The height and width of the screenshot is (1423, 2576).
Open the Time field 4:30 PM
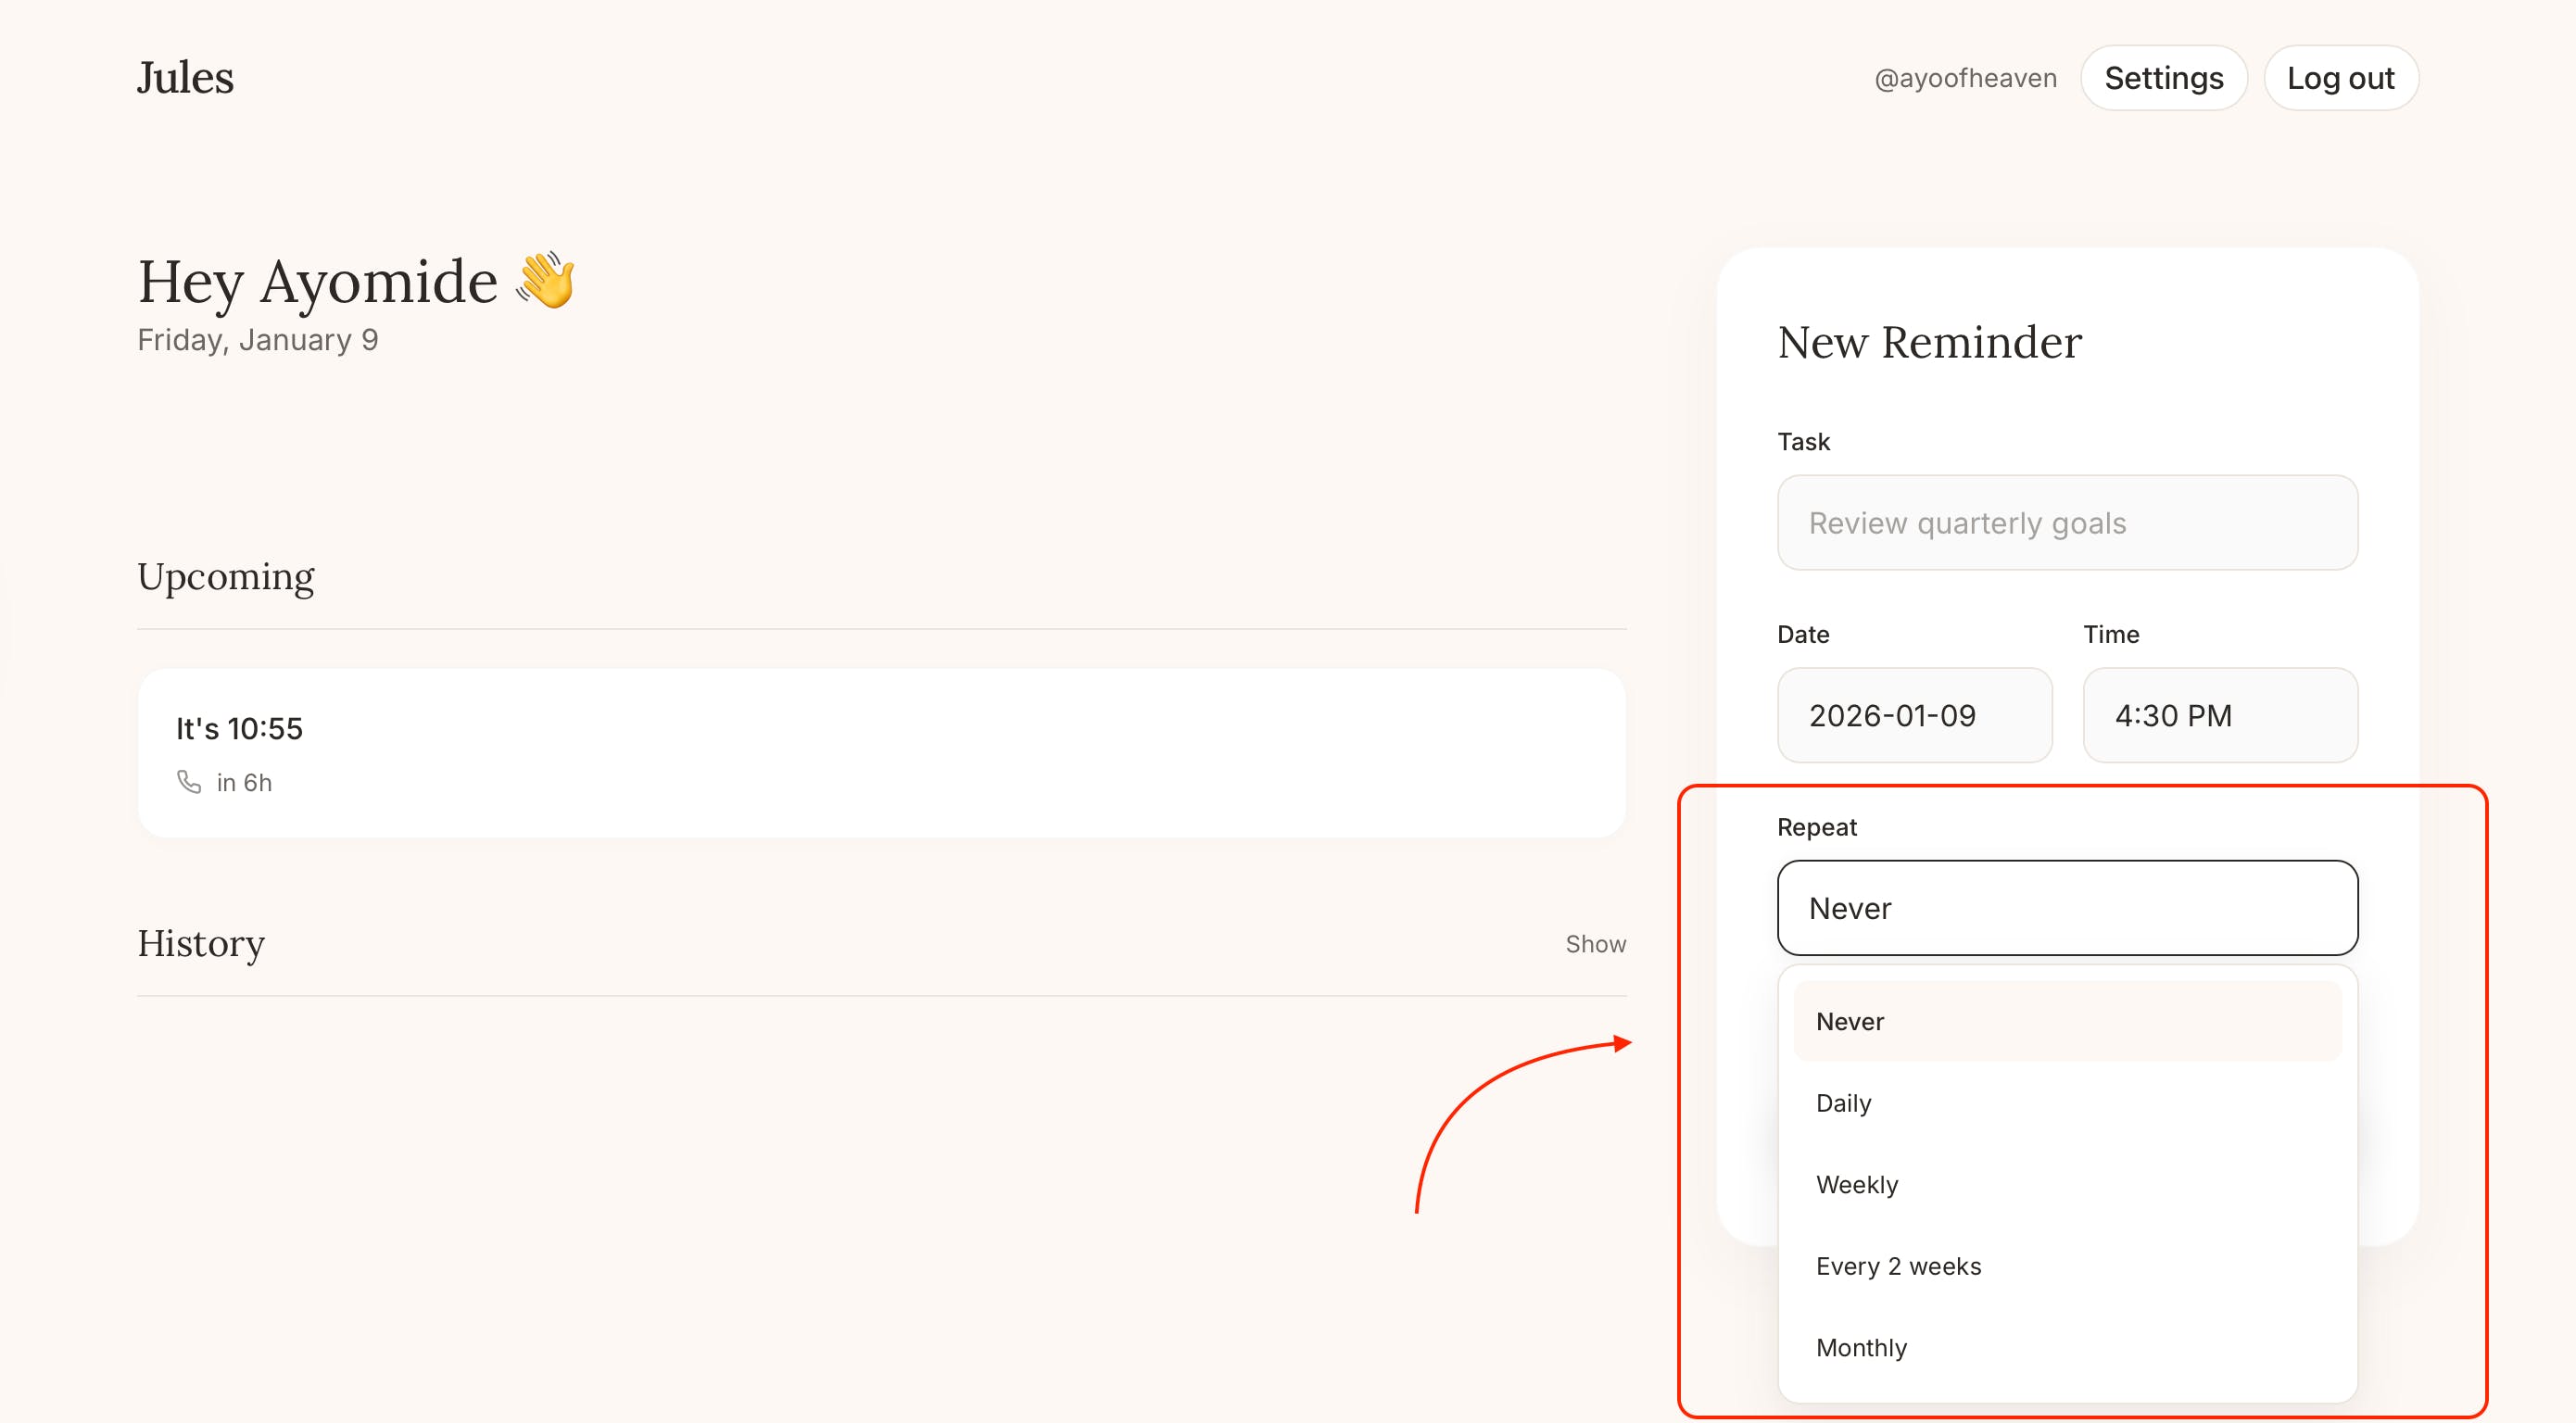click(2220, 715)
